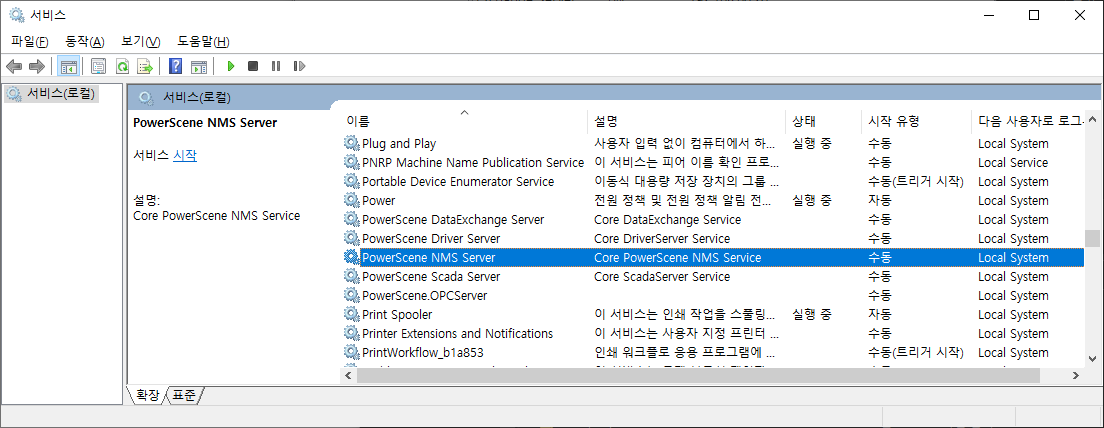This screenshot has height=428, width=1104.
Task: Select PowerScene.OPCServer name
Action: [x=425, y=296]
